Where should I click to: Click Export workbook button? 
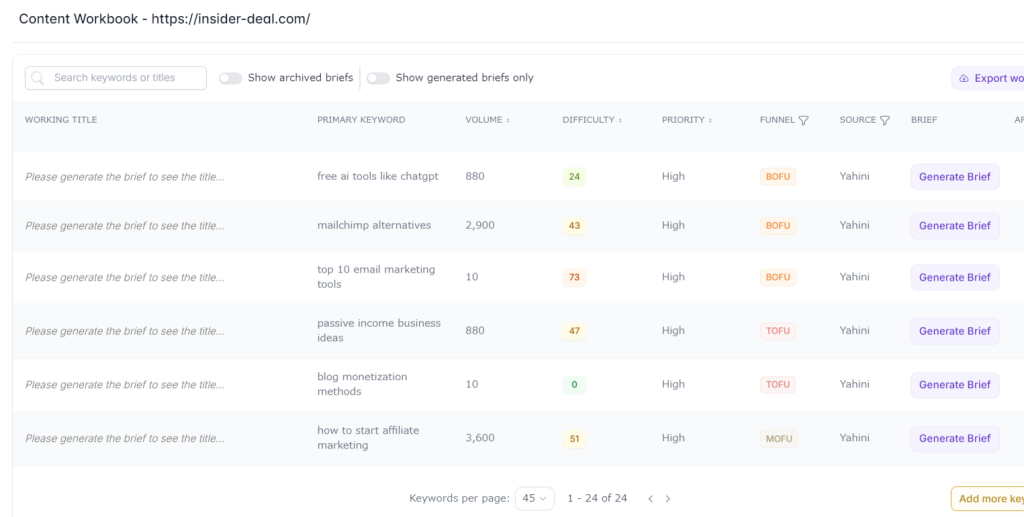point(987,78)
